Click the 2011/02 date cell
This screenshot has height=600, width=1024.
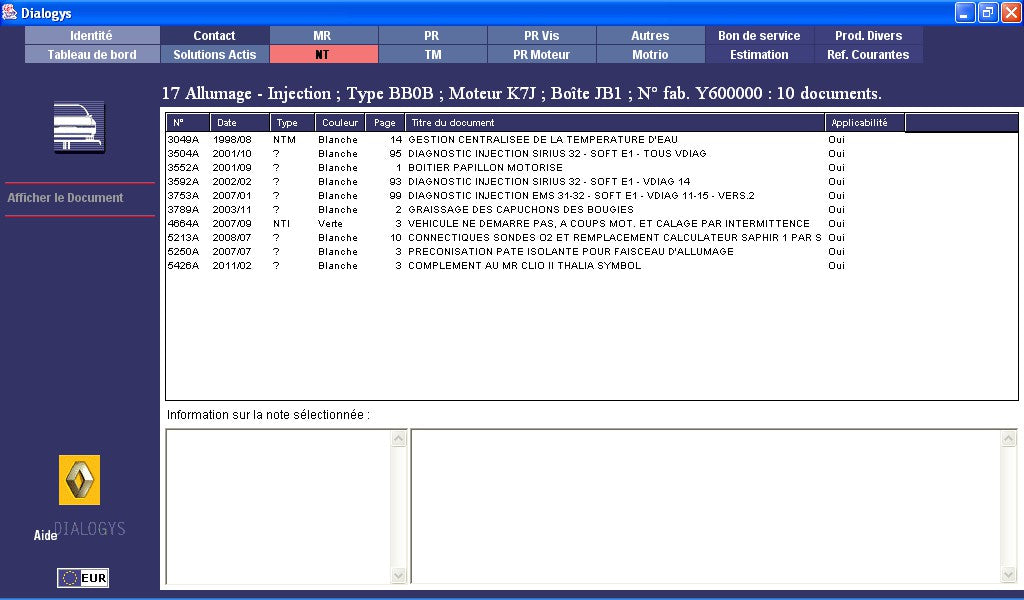point(232,266)
